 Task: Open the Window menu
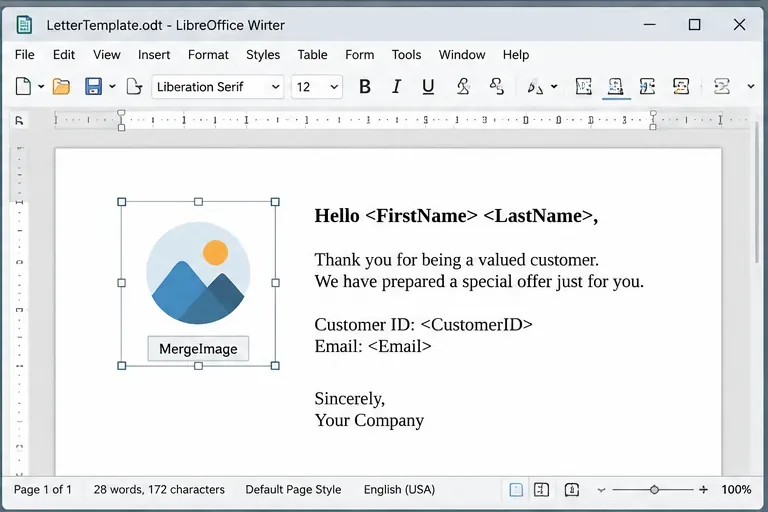coord(461,54)
